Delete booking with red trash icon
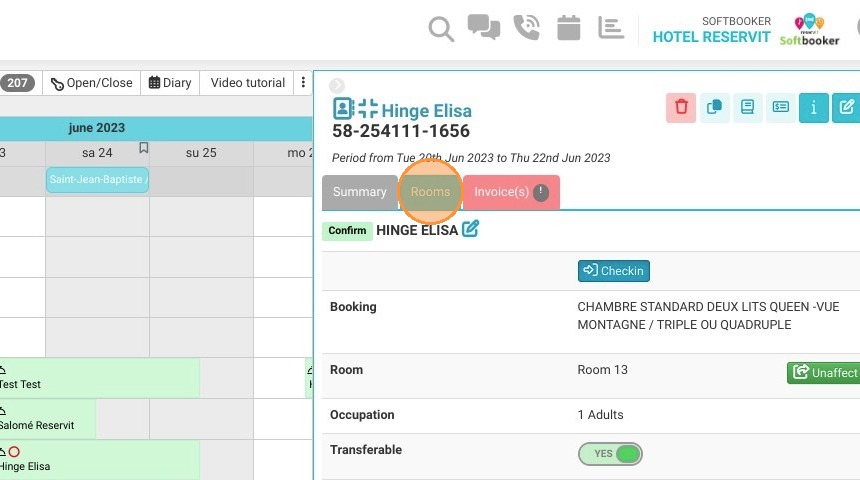 [x=681, y=107]
